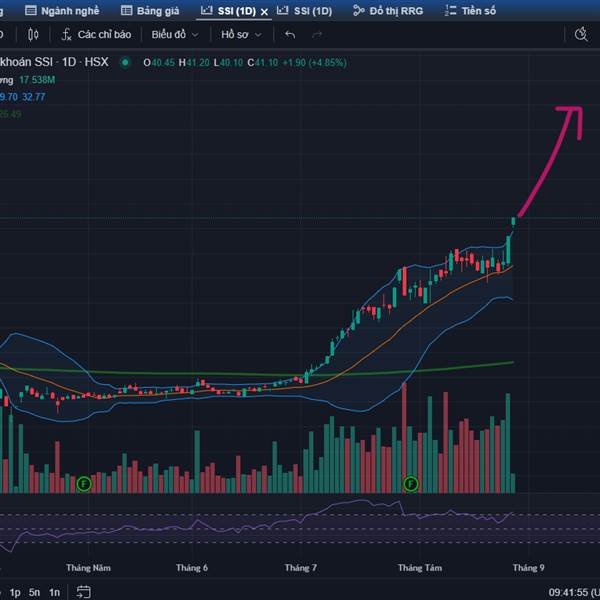The width and height of the screenshot is (600, 600).
Task: Click the fx indicators icon
Action: (67, 35)
